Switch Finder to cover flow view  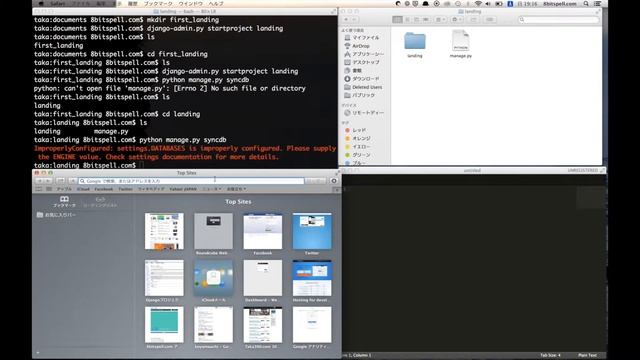(426, 20)
